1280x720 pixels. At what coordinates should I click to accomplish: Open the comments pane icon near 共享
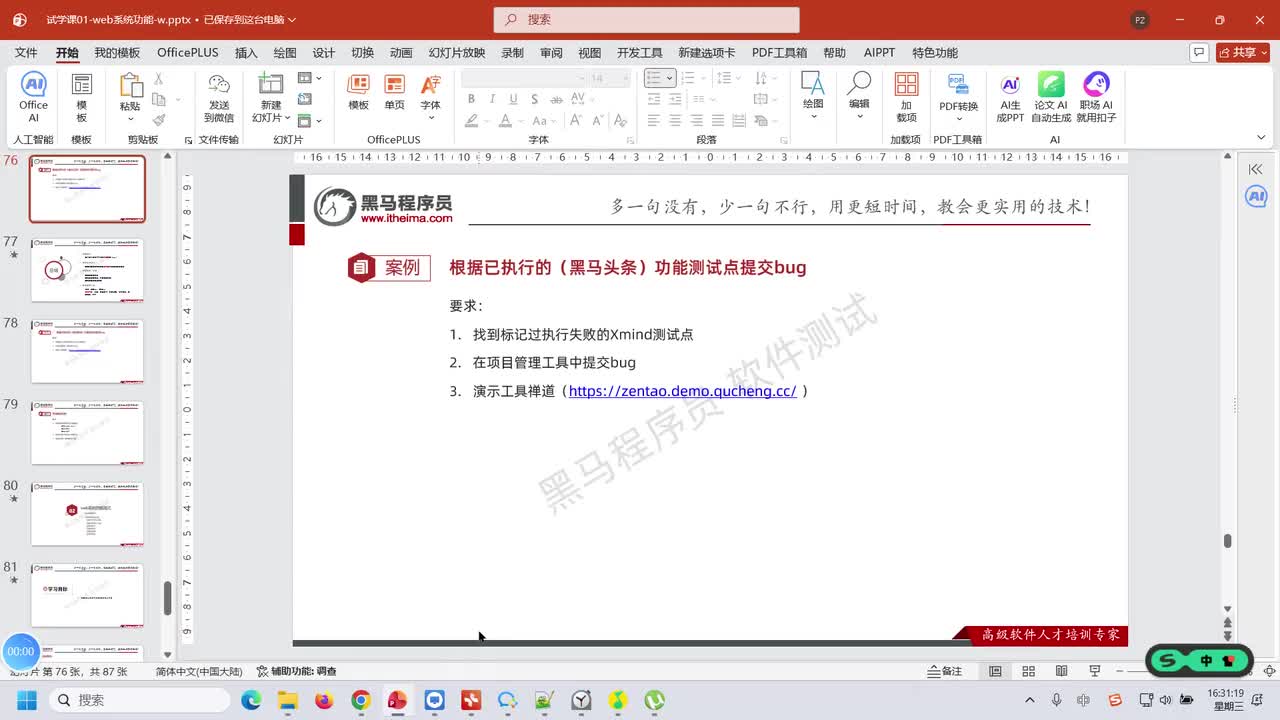point(1199,52)
